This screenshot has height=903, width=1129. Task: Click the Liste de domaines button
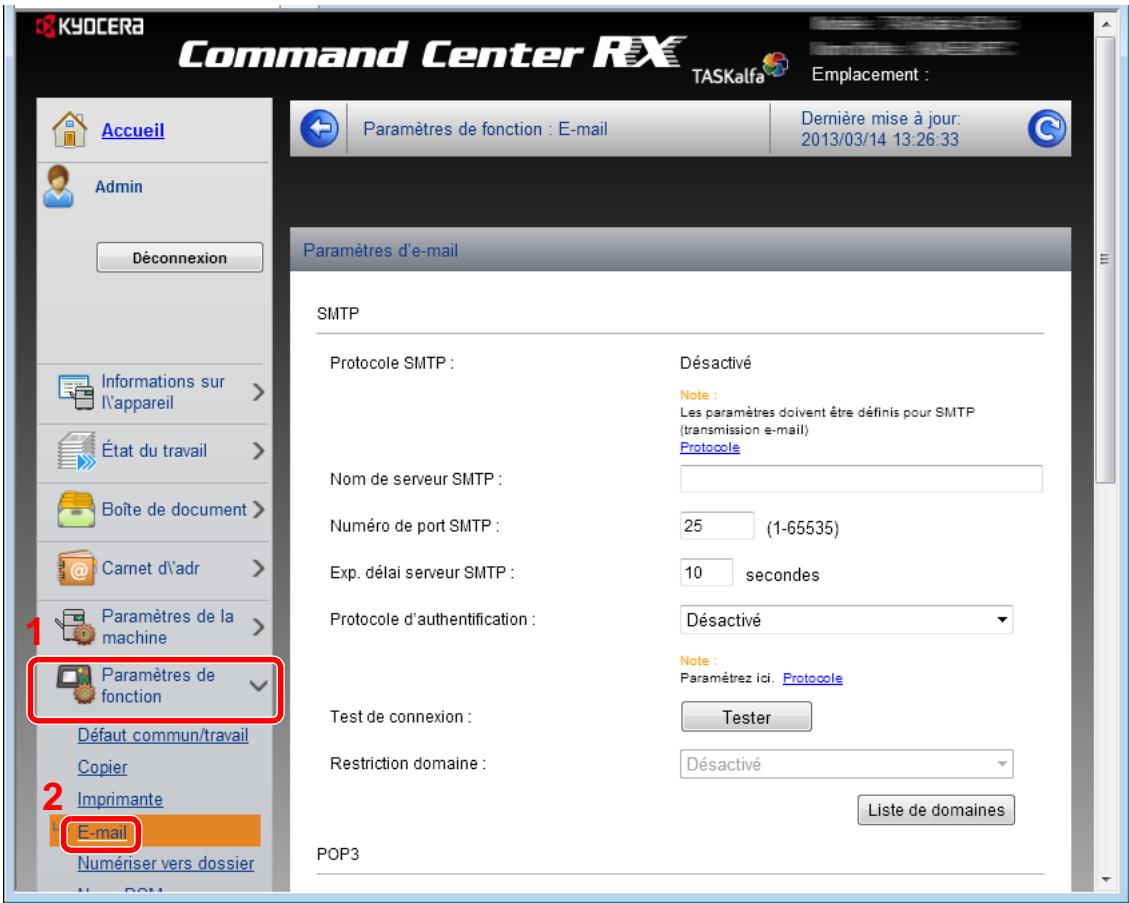click(x=936, y=808)
